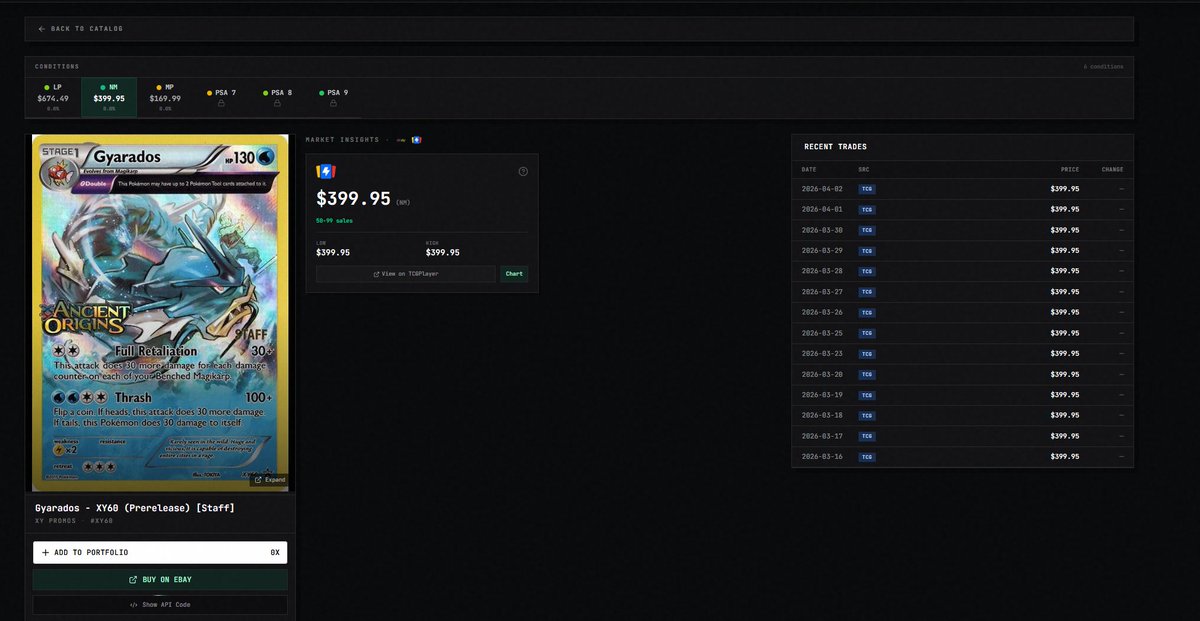Select the locked PSA 8 condition tab

[277, 98]
